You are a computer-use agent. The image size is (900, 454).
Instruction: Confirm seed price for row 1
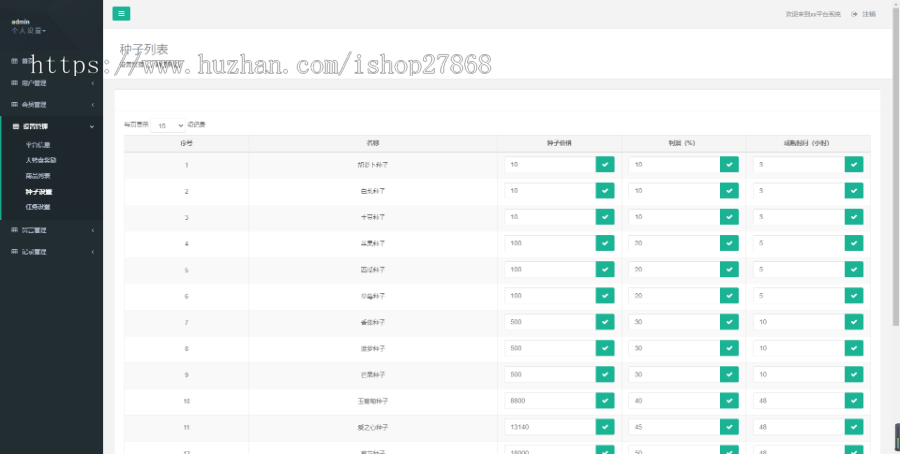tap(605, 164)
